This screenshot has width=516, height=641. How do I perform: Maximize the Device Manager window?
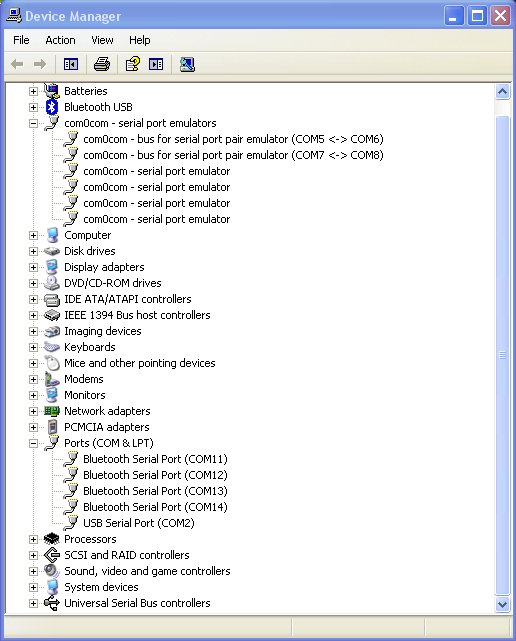pyautogui.click(x=477, y=16)
